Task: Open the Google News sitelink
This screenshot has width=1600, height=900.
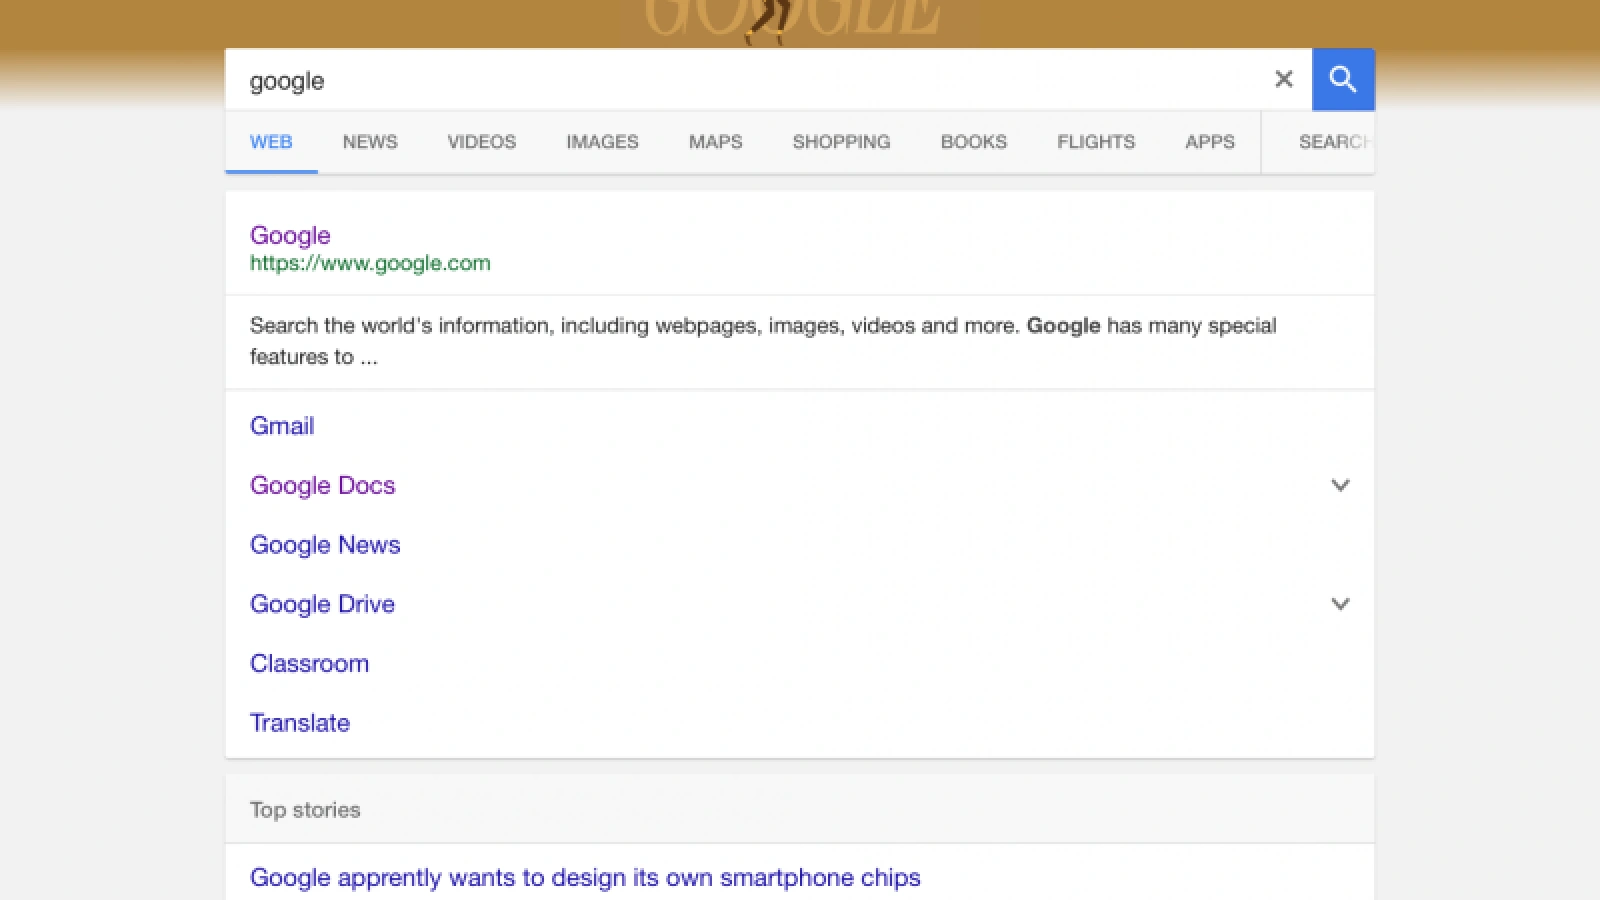Action: (x=325, y=545)
